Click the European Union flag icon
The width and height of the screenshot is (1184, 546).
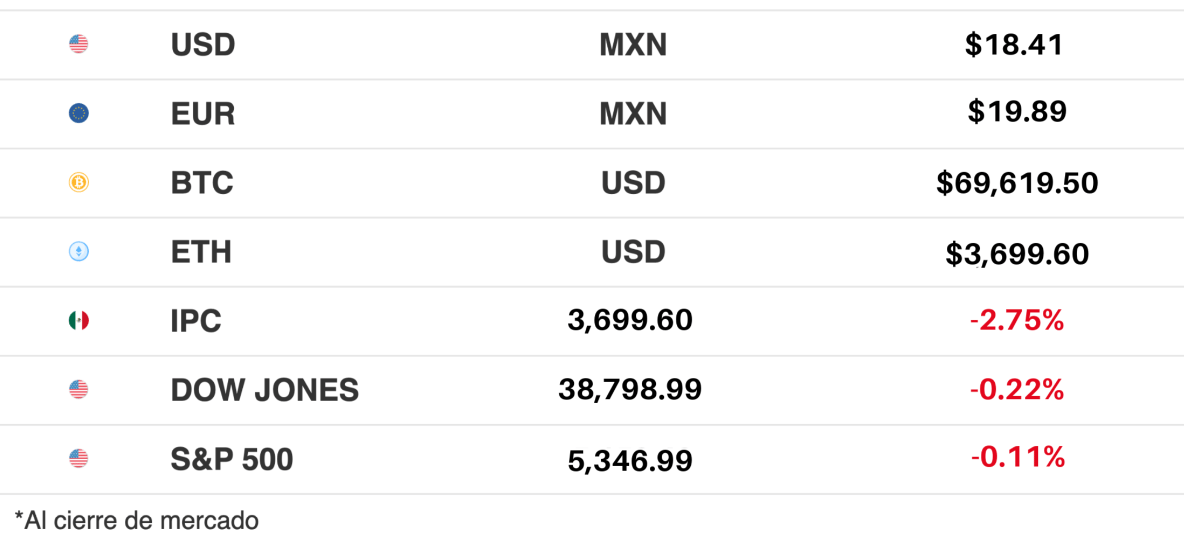[x=79, y=114]
